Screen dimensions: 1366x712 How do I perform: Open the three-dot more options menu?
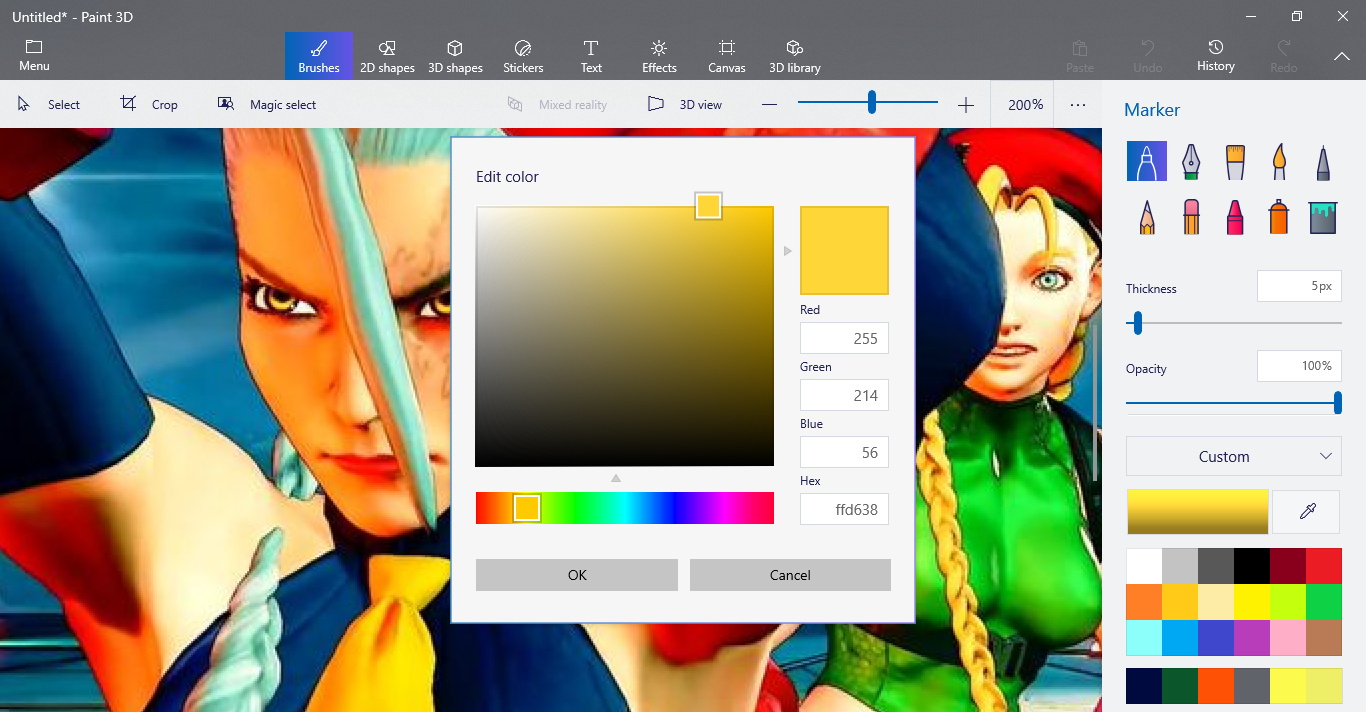(1077, 104)
